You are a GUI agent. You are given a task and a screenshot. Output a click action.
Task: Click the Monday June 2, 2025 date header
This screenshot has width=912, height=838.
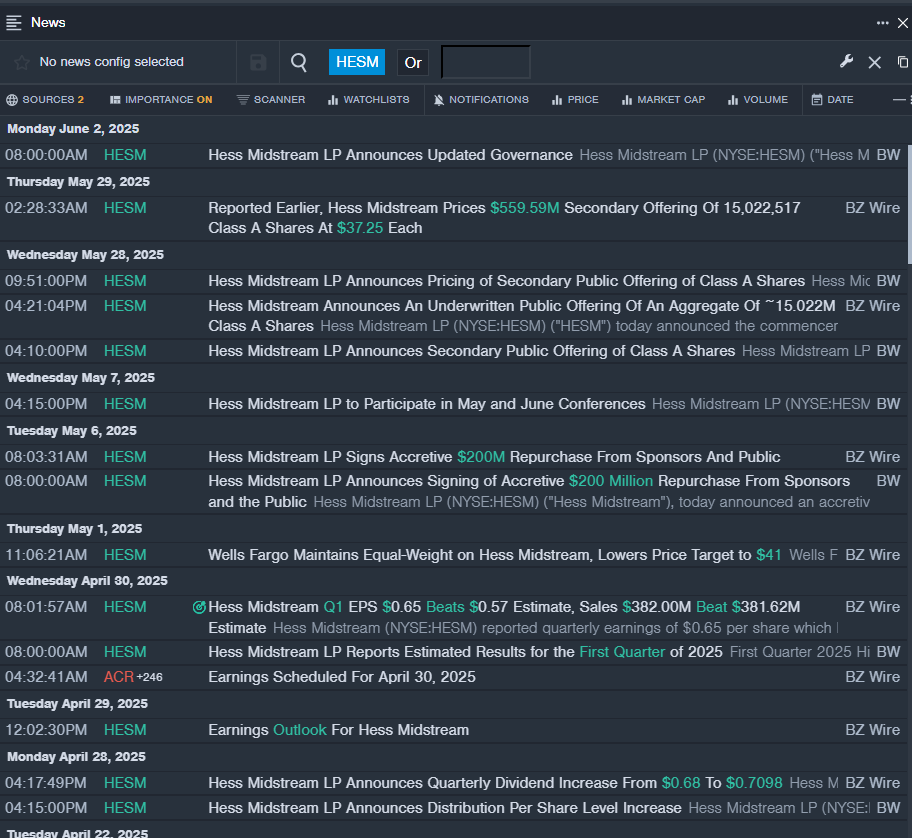pyautogui.click(x=73, y=129)
